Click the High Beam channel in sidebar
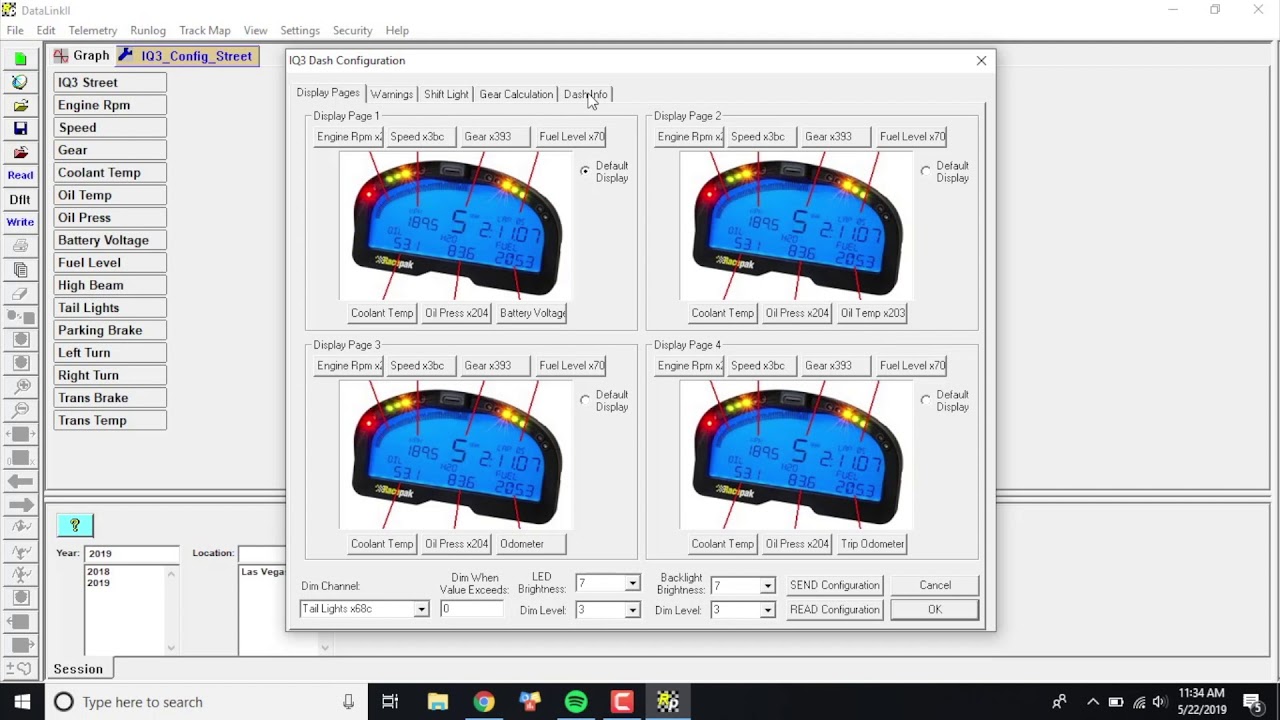The height and width of the screenshot is (720, 1280). pos(110,285)
